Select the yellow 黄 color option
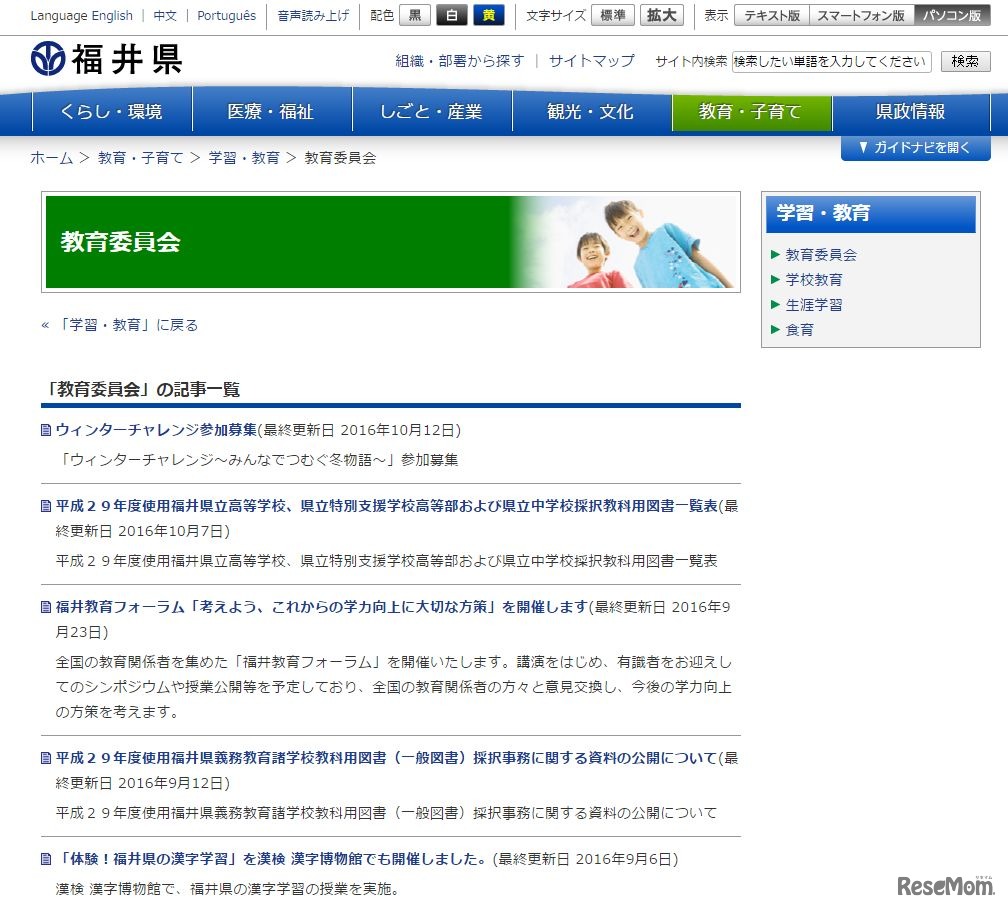Screen dimensions: 1008x909 tap(488, 15)
